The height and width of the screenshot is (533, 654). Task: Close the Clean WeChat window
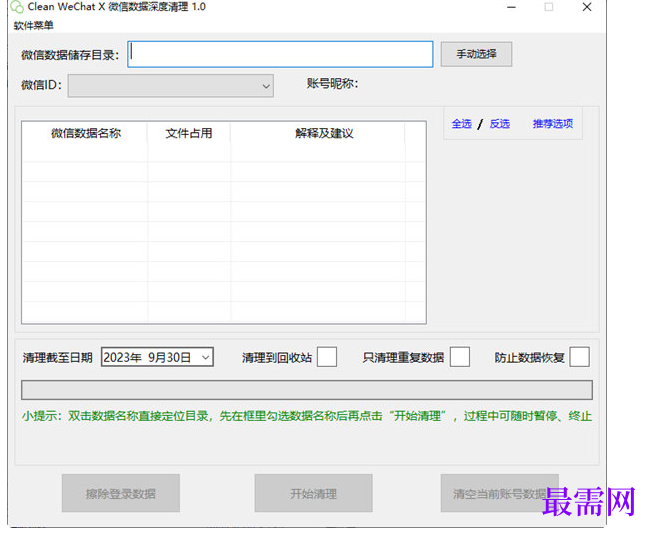586,7
